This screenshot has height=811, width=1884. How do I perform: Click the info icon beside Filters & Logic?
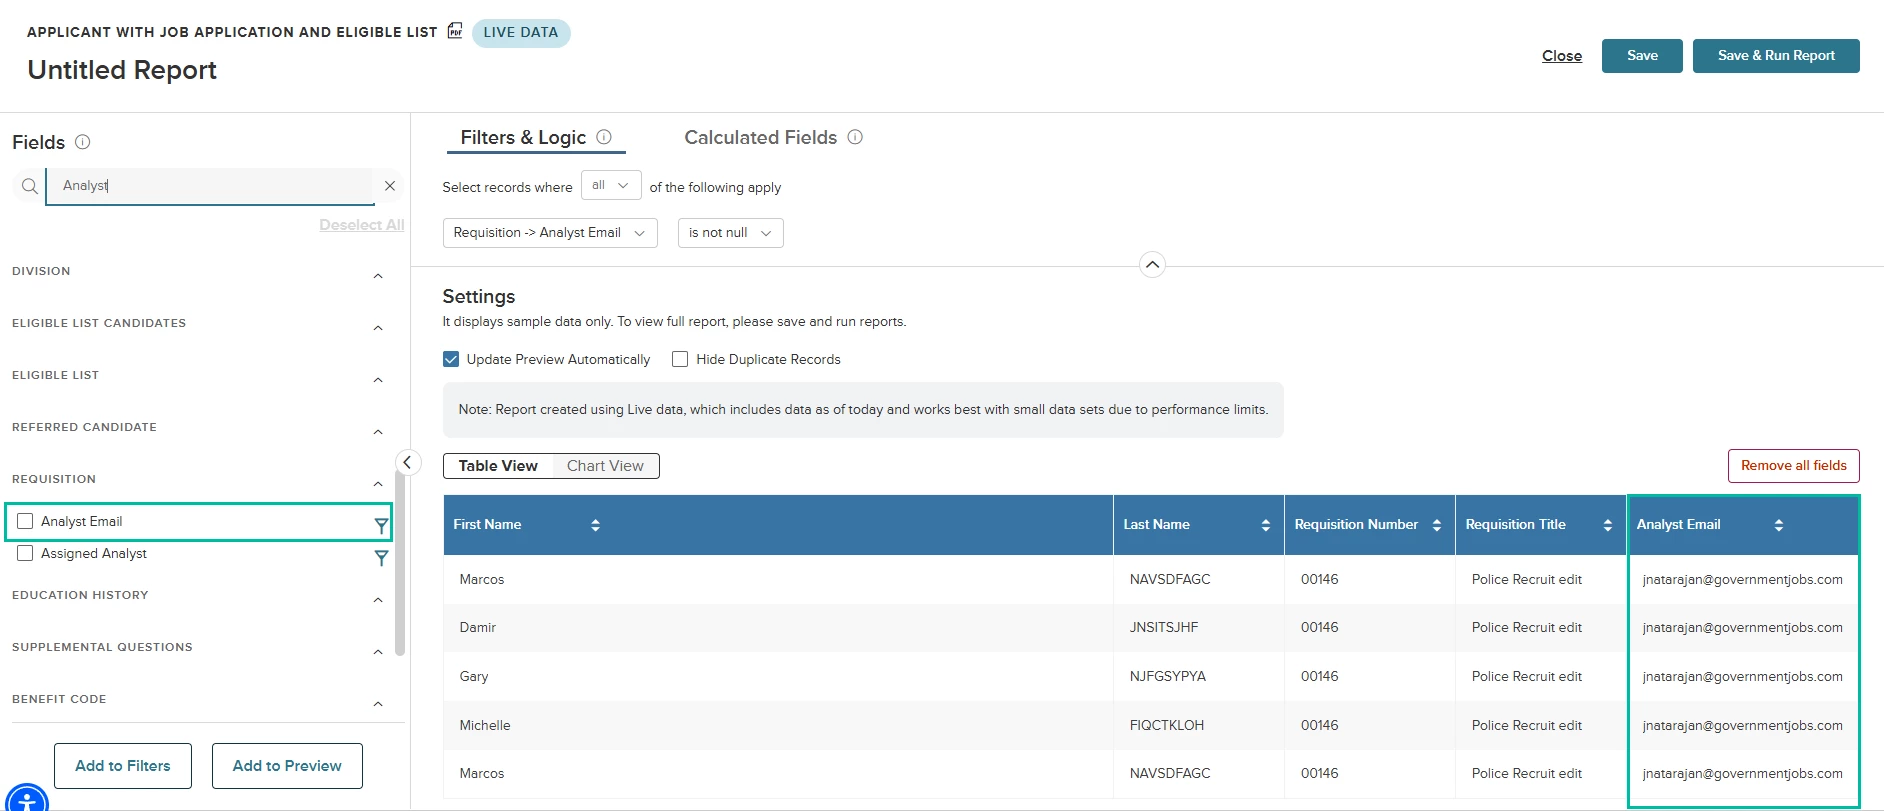click(x=604, y=137)
